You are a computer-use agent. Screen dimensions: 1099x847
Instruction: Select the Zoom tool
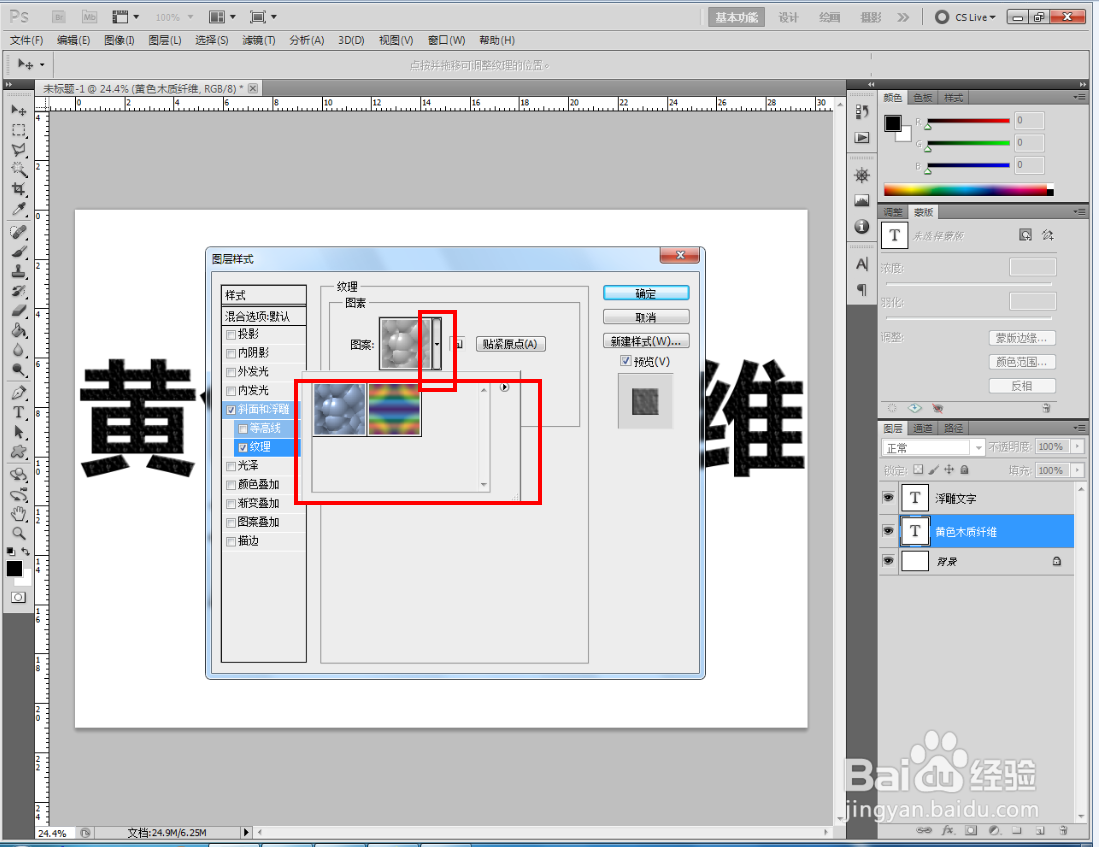click(19, 534)
